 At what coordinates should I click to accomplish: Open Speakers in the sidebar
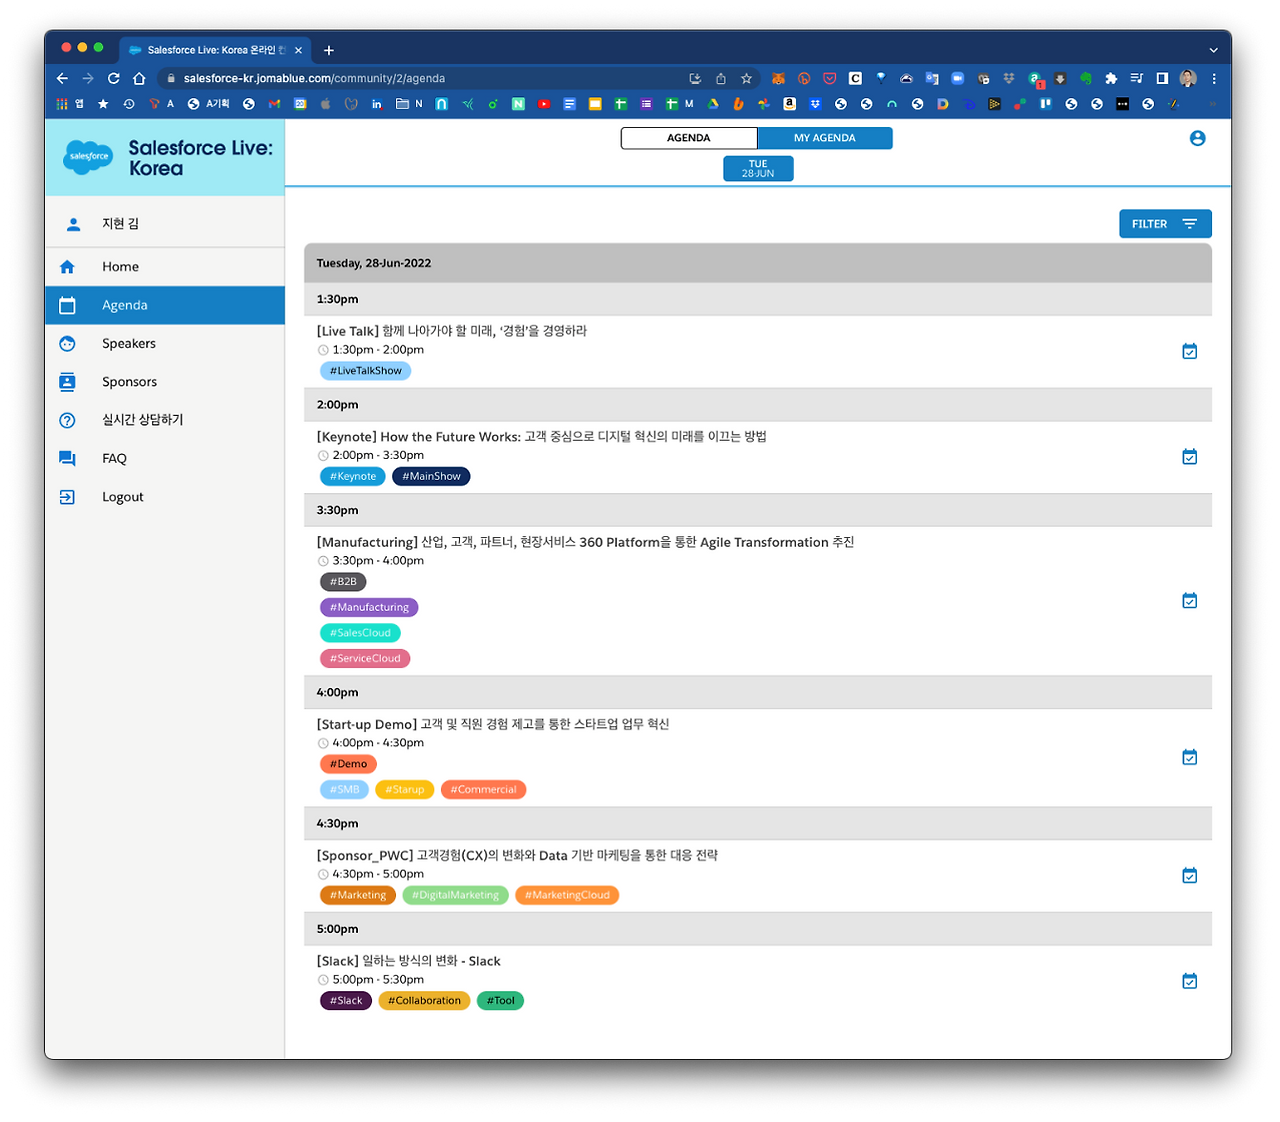point(165,343)
